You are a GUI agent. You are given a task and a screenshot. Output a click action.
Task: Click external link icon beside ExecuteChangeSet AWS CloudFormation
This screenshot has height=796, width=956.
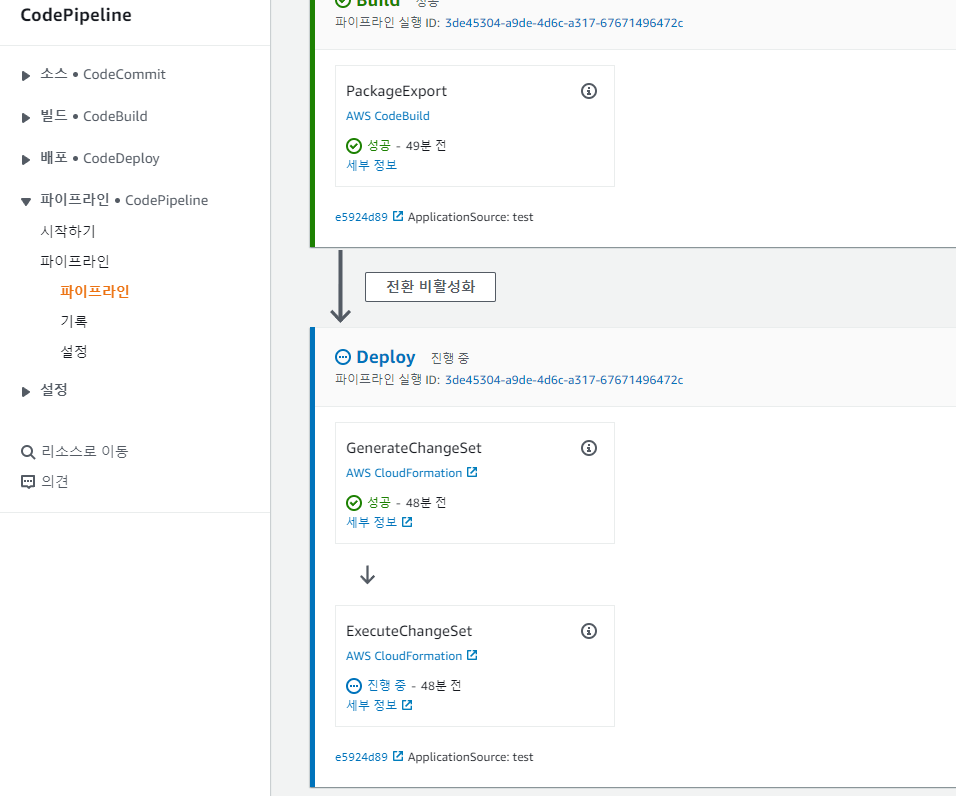pyautogui.click(x=472, y=655)
